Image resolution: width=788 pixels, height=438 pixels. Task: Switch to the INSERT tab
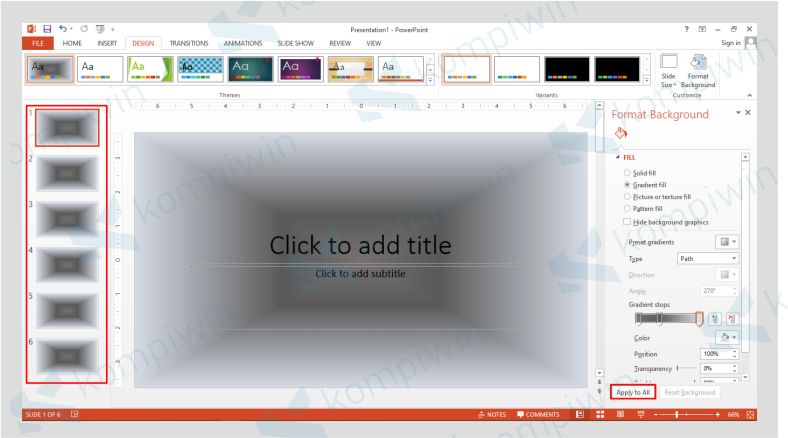pyautogui.click(x=107, y=43)
